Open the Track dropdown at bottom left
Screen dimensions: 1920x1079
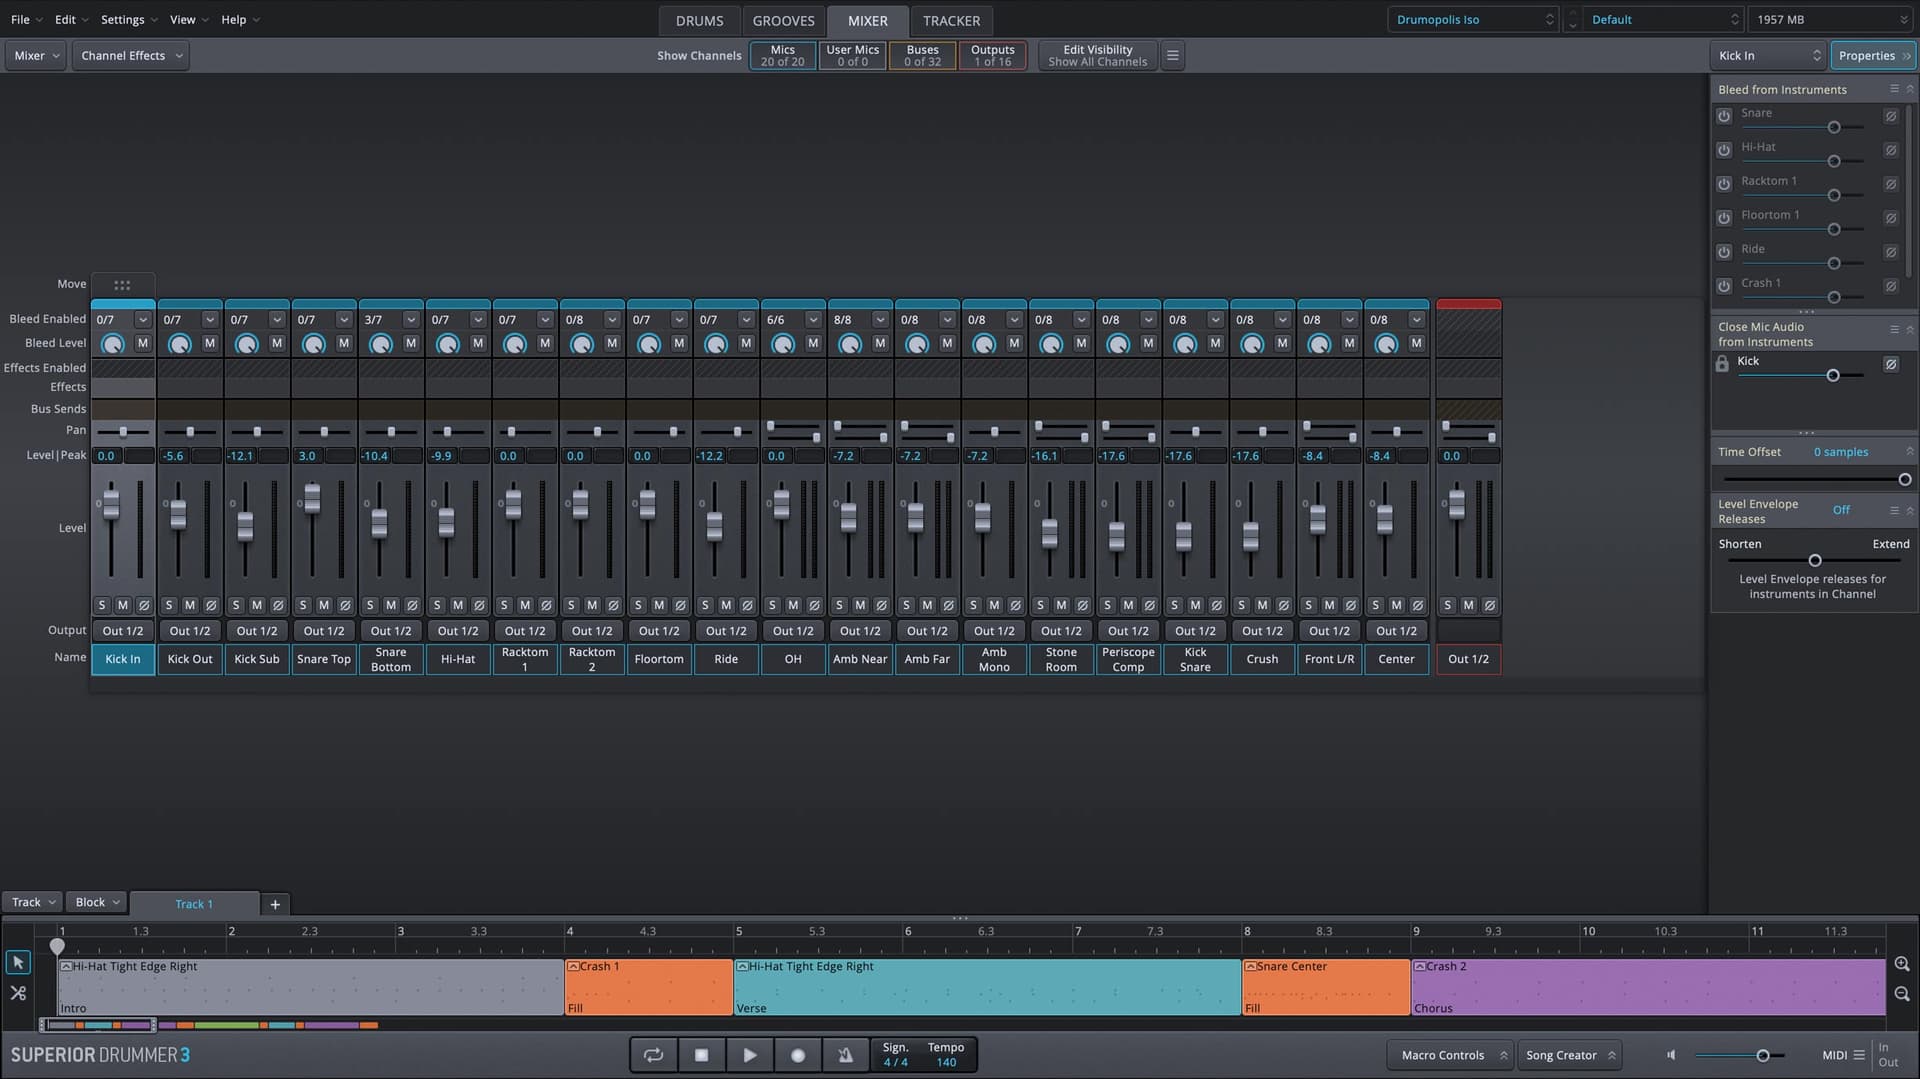31,901
